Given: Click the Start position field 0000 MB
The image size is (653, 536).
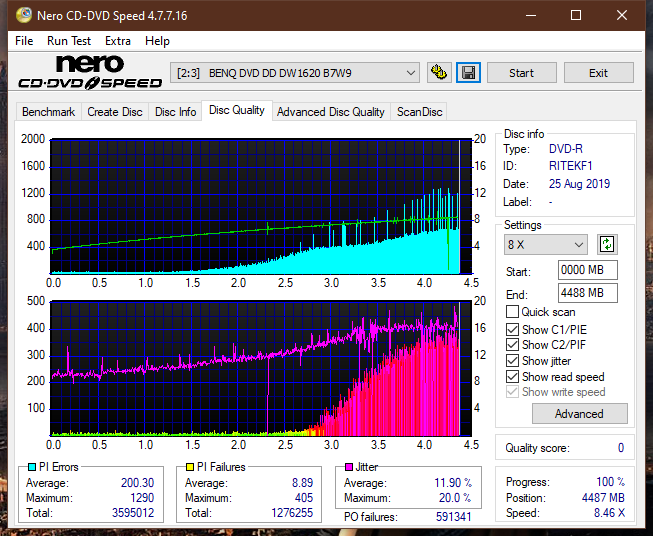Looking at the screenshot, I should point(587,270).
